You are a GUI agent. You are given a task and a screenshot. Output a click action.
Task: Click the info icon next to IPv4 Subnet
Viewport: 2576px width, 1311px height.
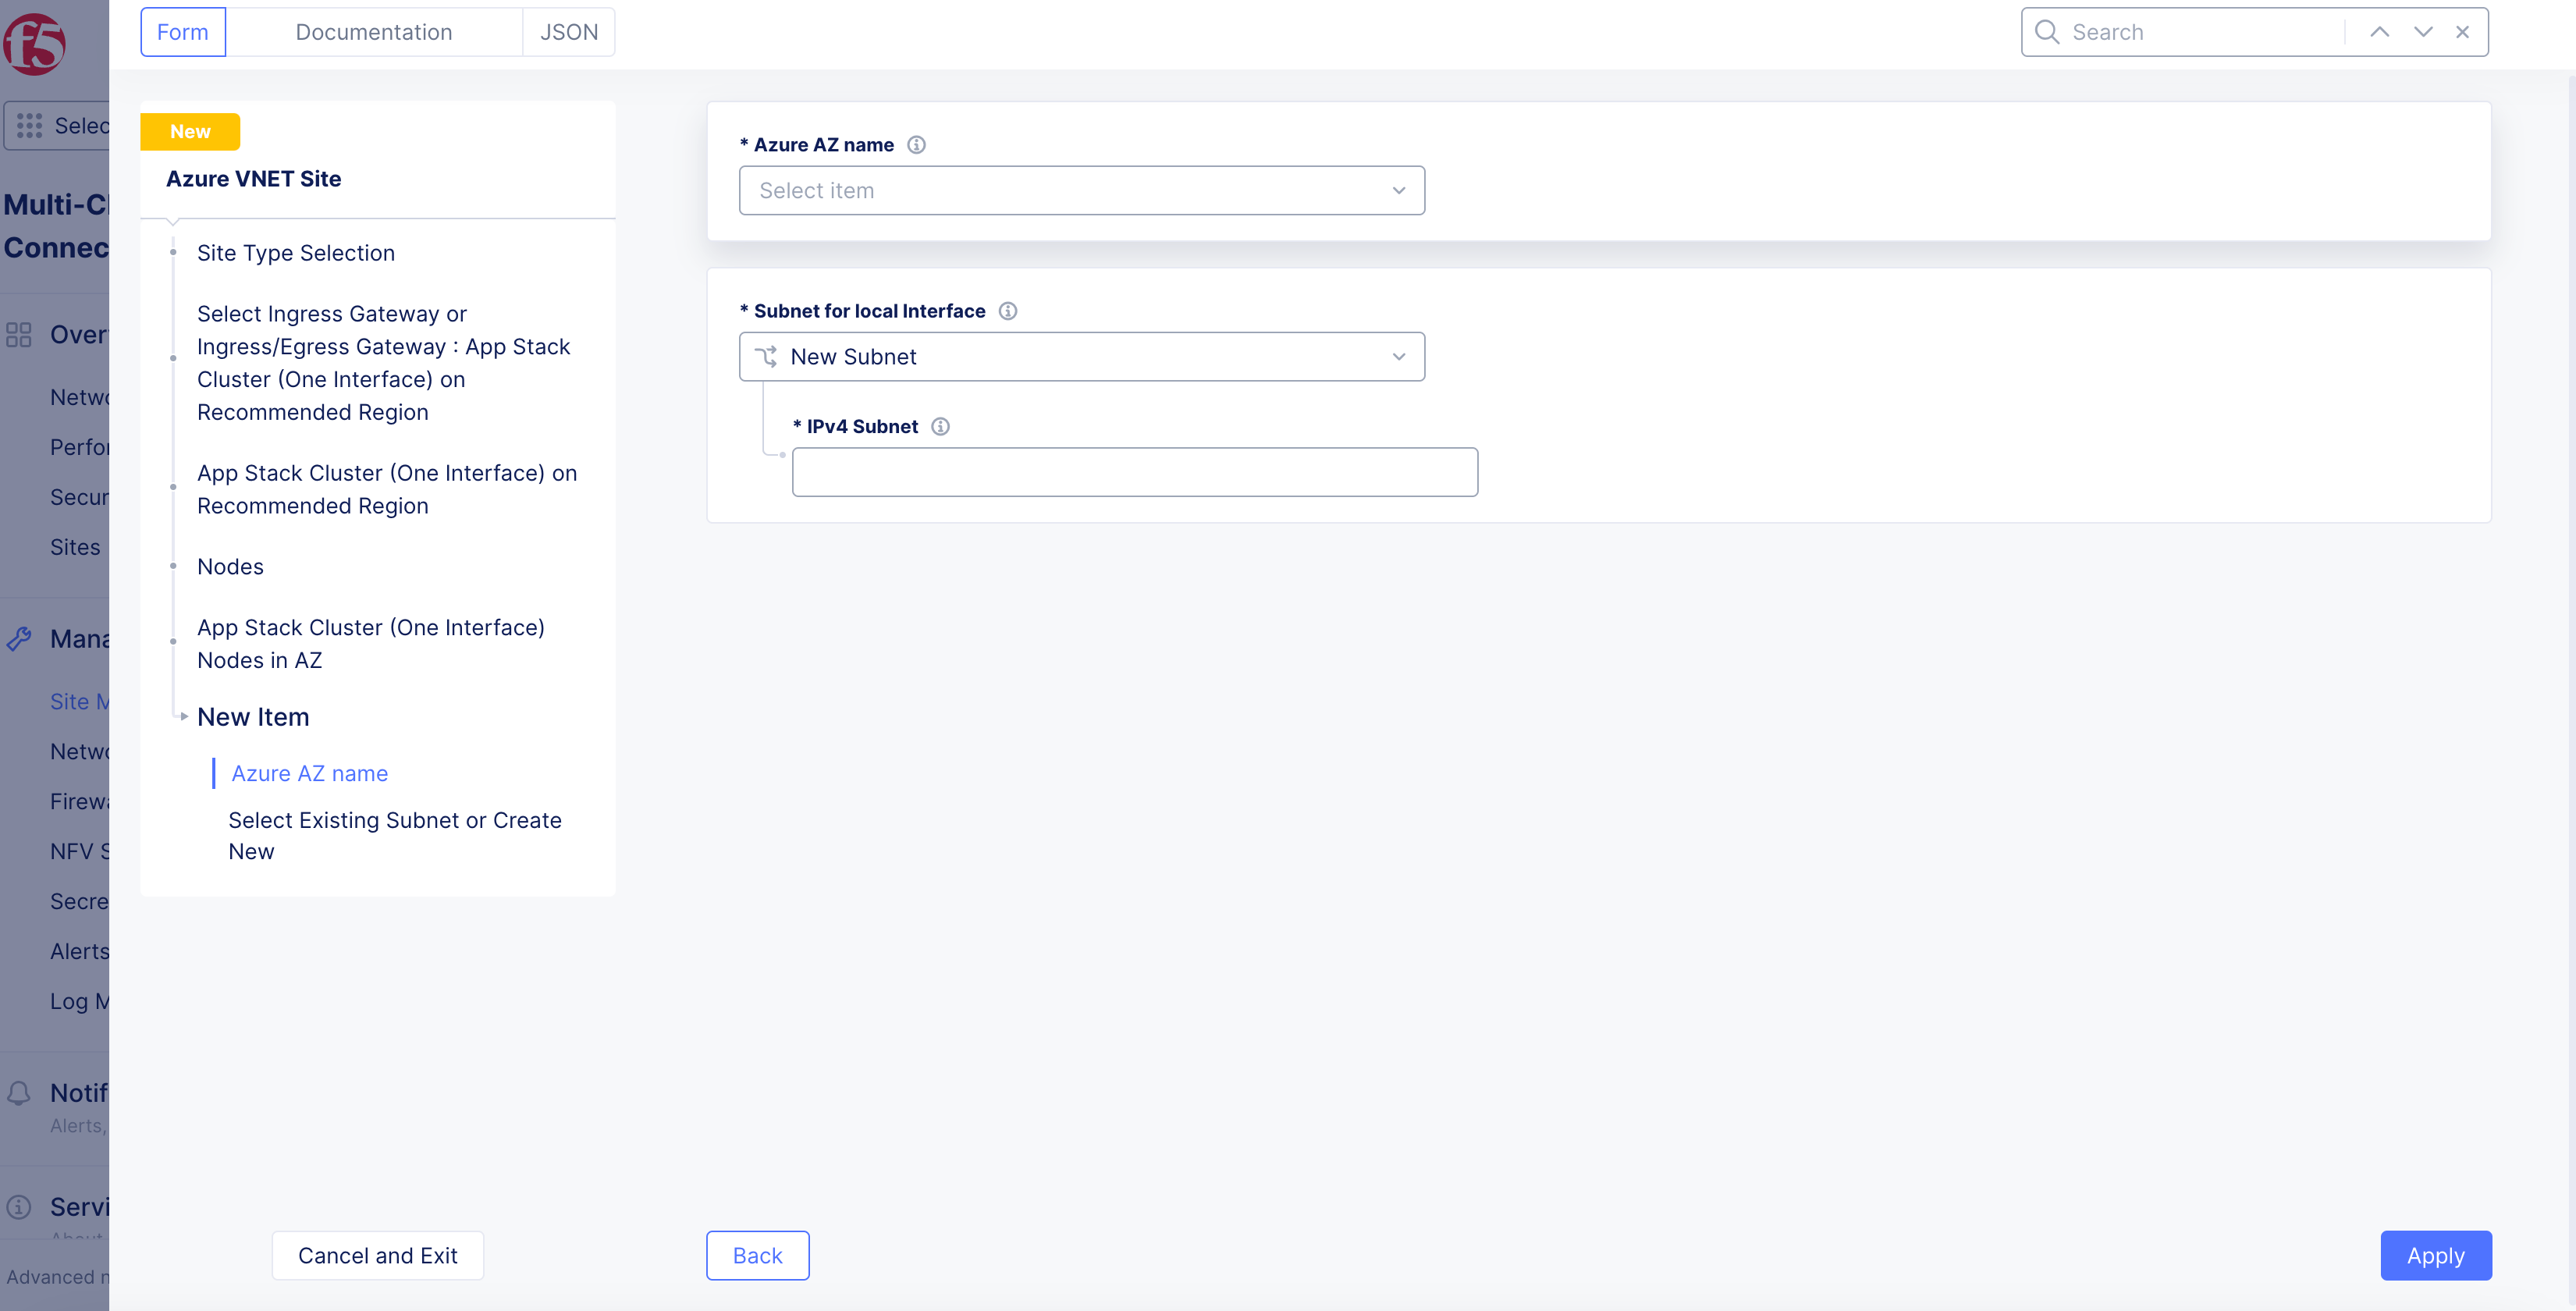(940, 426)
